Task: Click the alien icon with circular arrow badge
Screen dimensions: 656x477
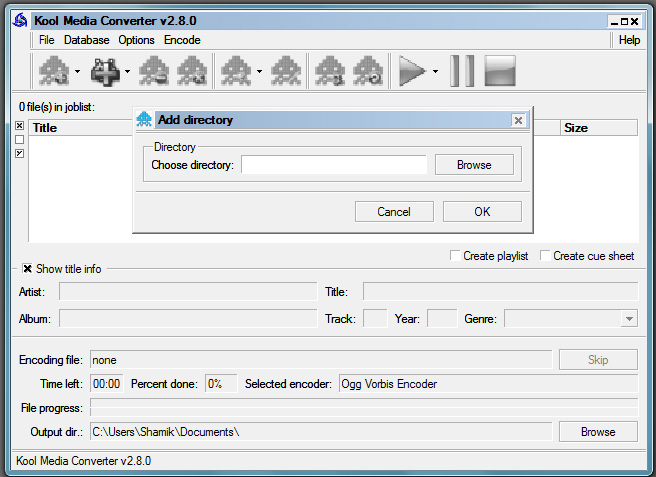Action: (x=368, y=71)
